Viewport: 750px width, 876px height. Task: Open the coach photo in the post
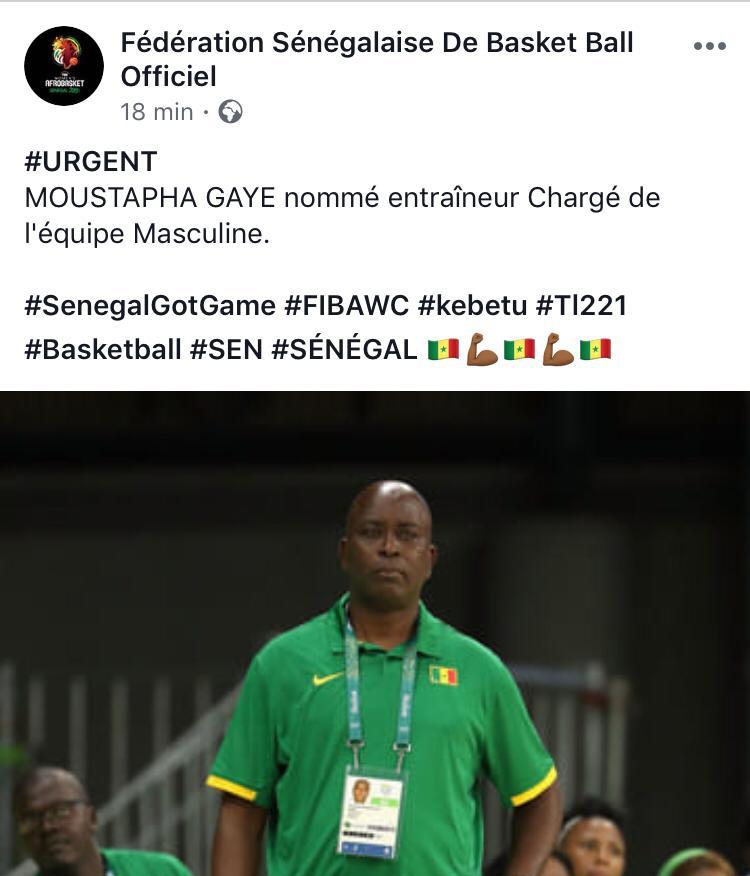pos(375,634)
